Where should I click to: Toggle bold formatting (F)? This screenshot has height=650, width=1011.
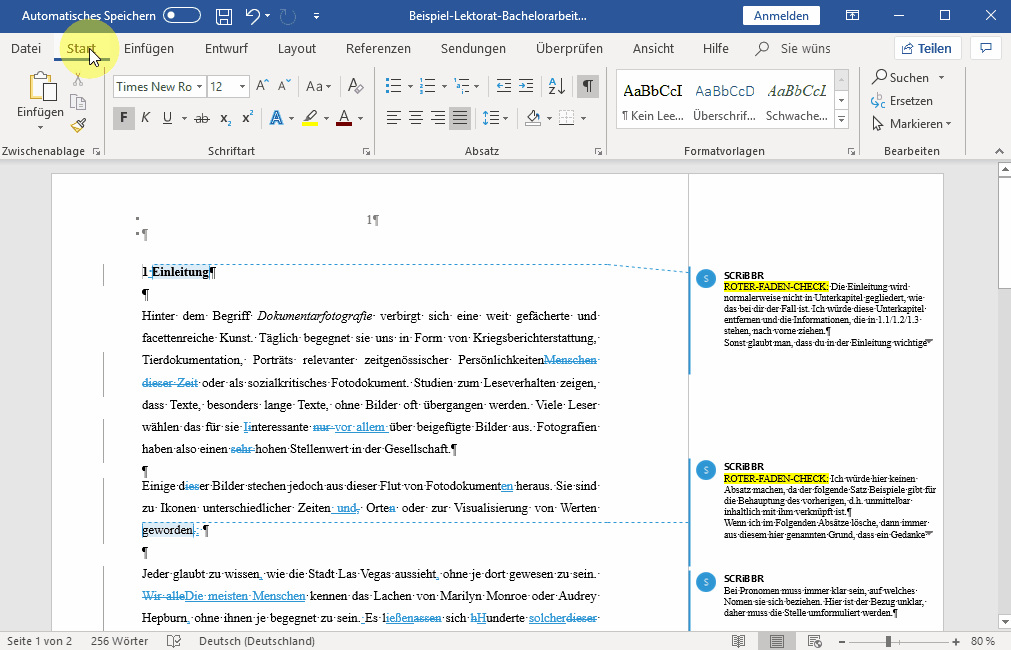click(124, 118)
